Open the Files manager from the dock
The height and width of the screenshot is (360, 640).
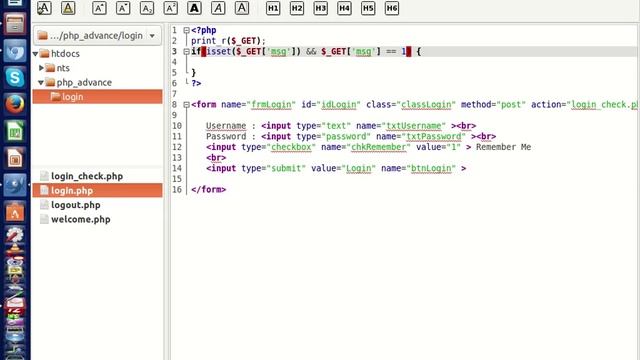coord(15,24)
